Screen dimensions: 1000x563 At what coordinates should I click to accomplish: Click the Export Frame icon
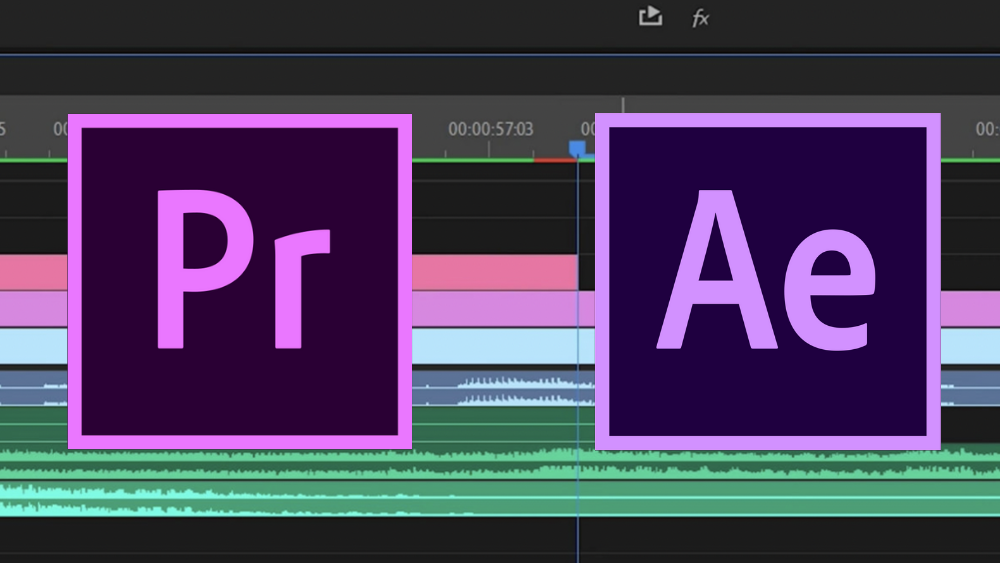tap(650, 16)
